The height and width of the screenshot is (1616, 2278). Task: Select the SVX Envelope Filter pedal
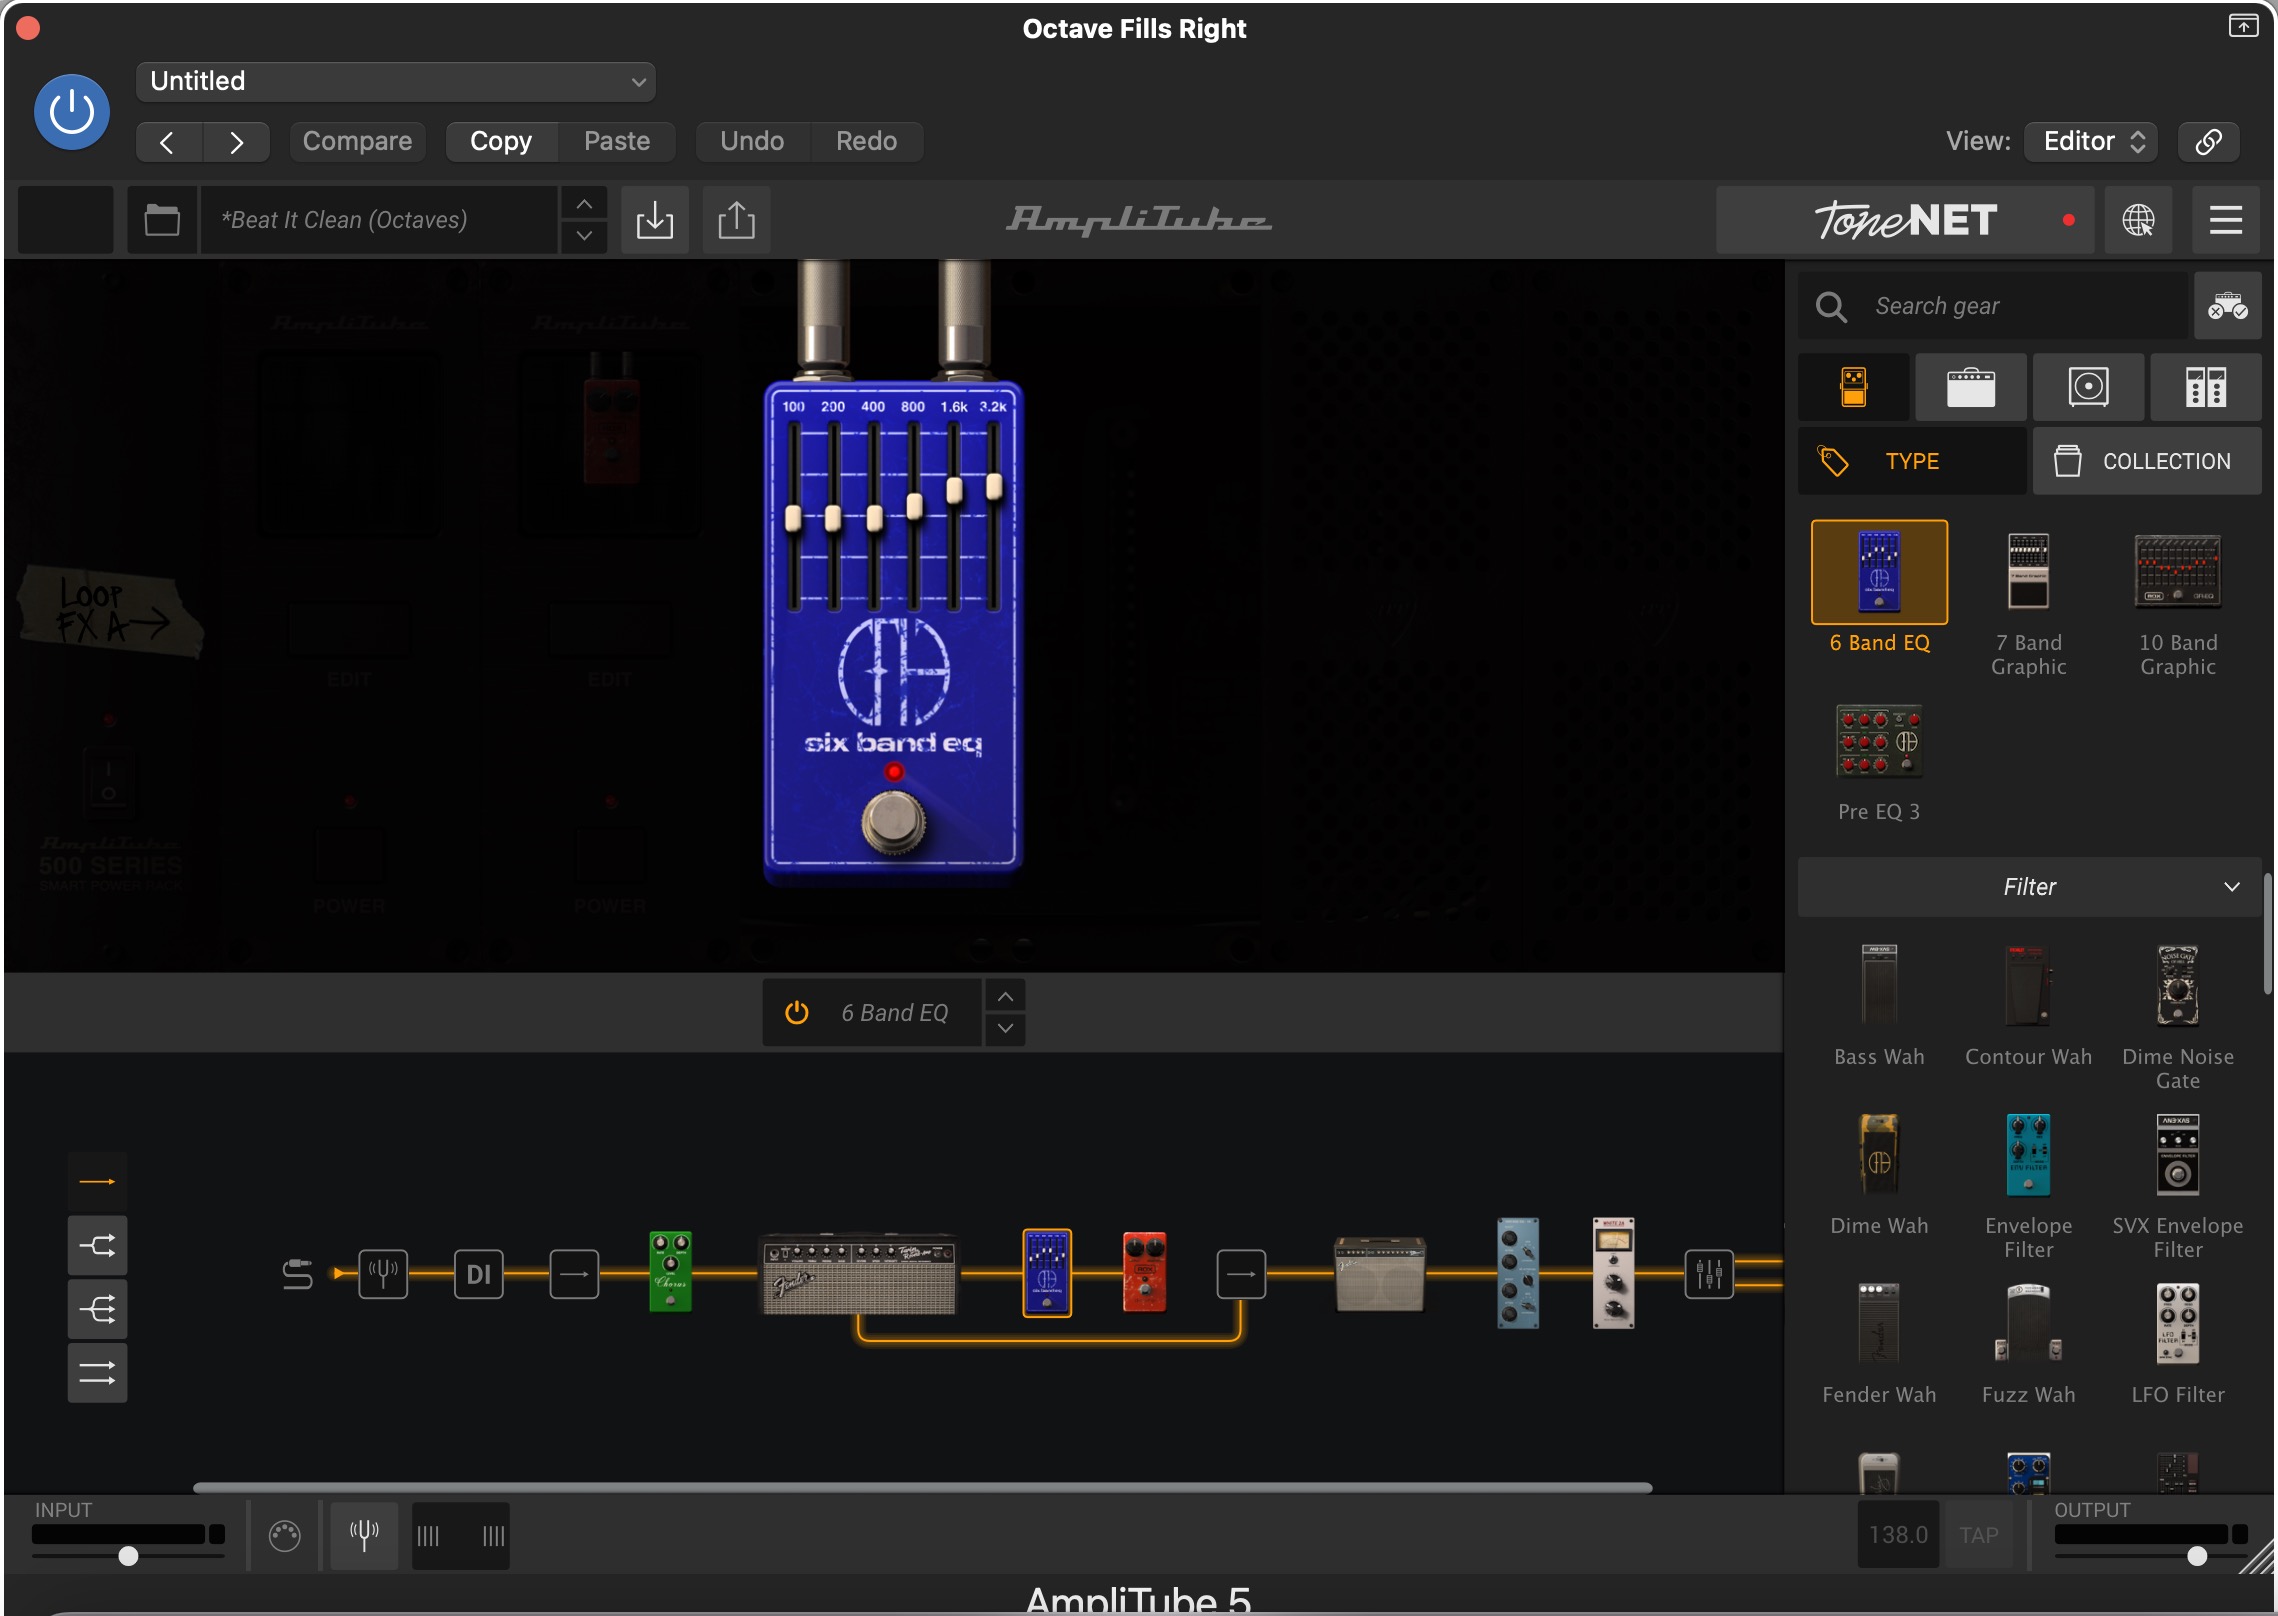[2177, 1155]
